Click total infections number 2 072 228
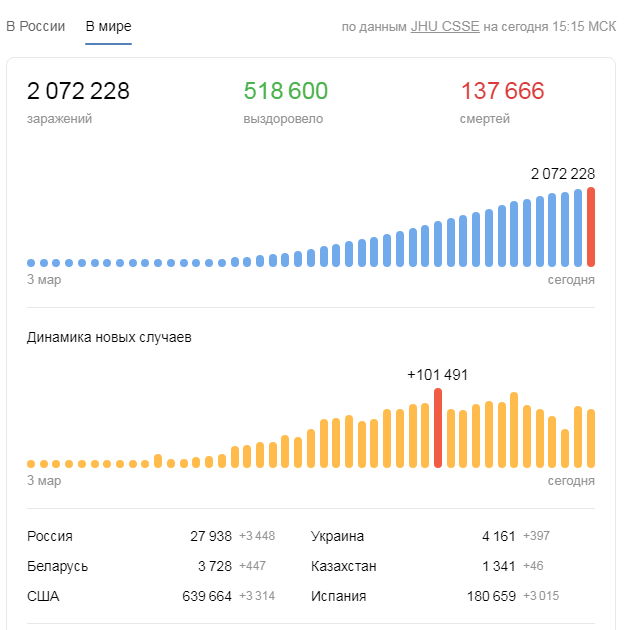632x630 pixels. coord(78,92)
